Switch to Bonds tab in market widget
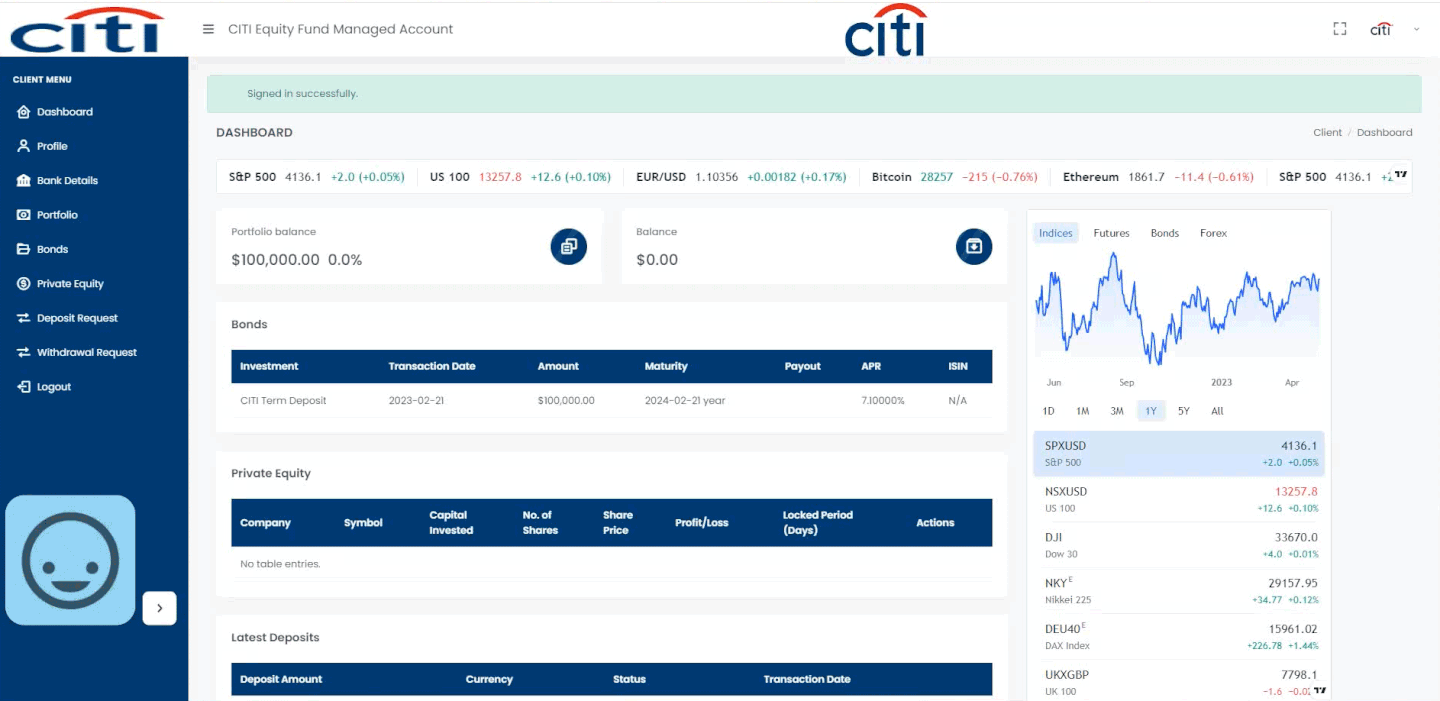This screenshot has width=1440, height=701. point(1165,233)
